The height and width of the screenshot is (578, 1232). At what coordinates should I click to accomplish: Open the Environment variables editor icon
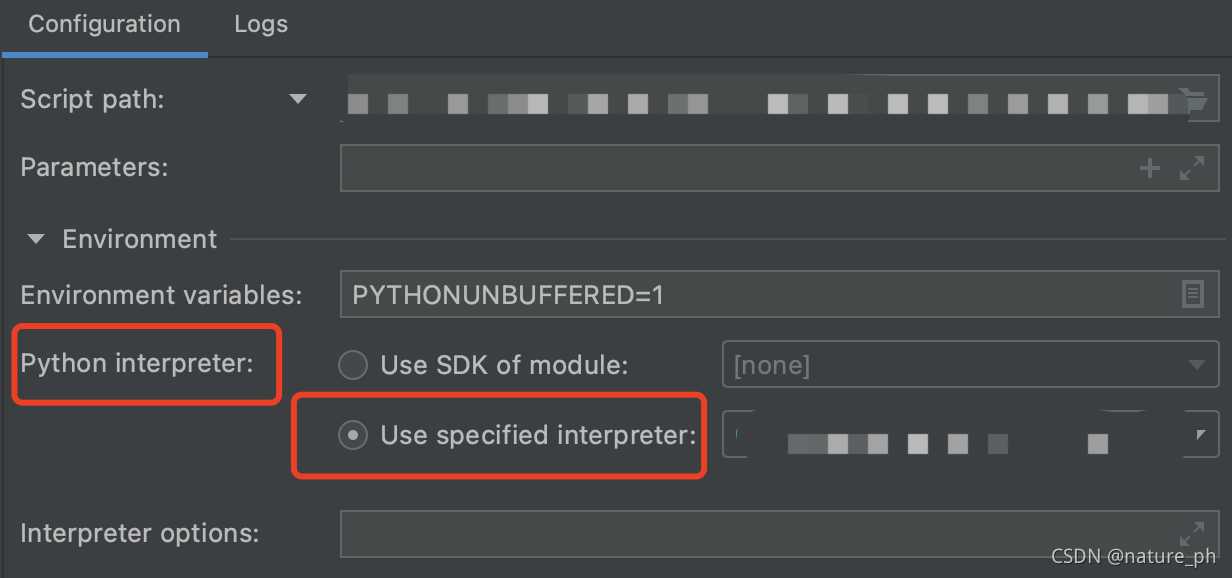coord(1194,294)
